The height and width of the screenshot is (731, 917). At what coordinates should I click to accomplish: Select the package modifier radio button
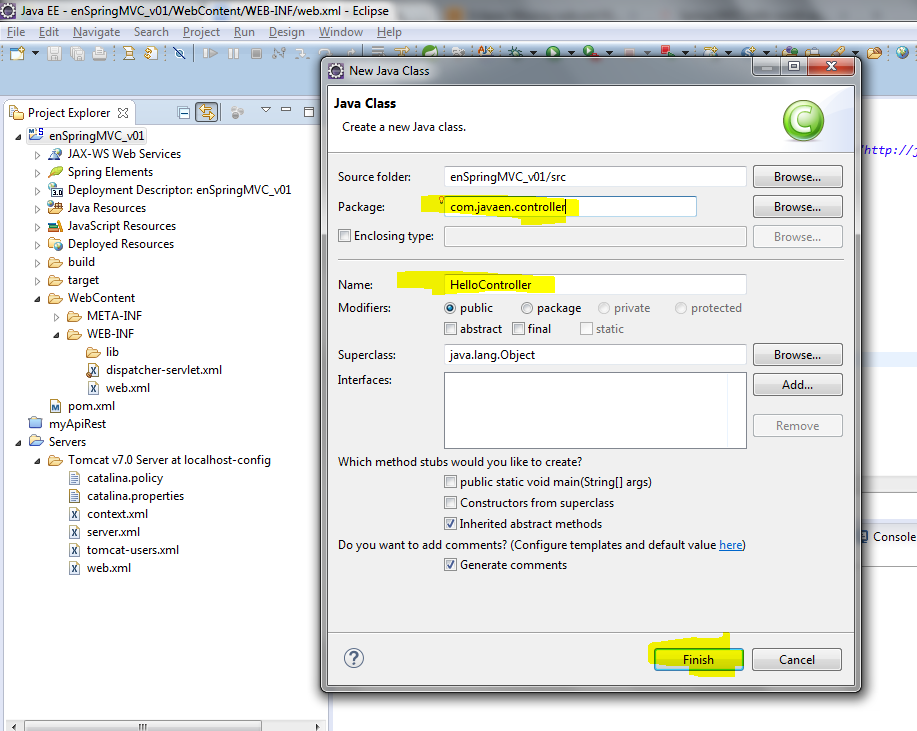(x=527, y=308)
